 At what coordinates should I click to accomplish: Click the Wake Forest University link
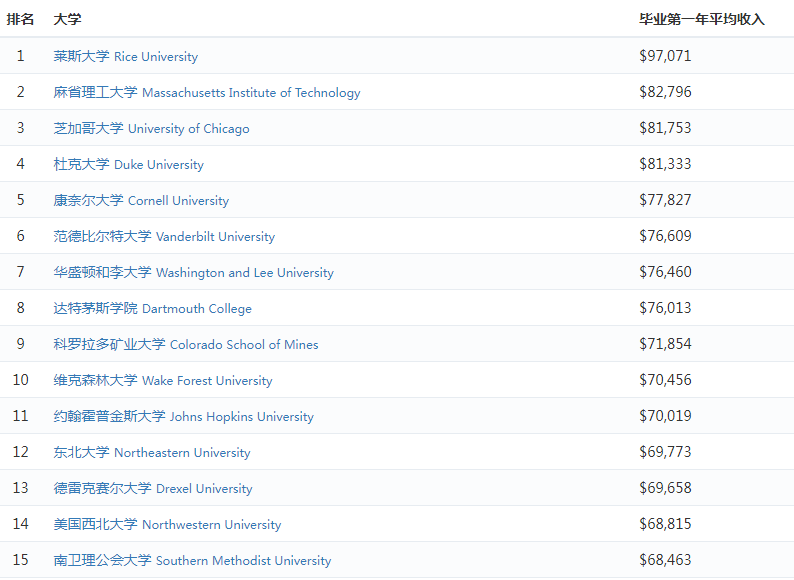coord(163,381)
